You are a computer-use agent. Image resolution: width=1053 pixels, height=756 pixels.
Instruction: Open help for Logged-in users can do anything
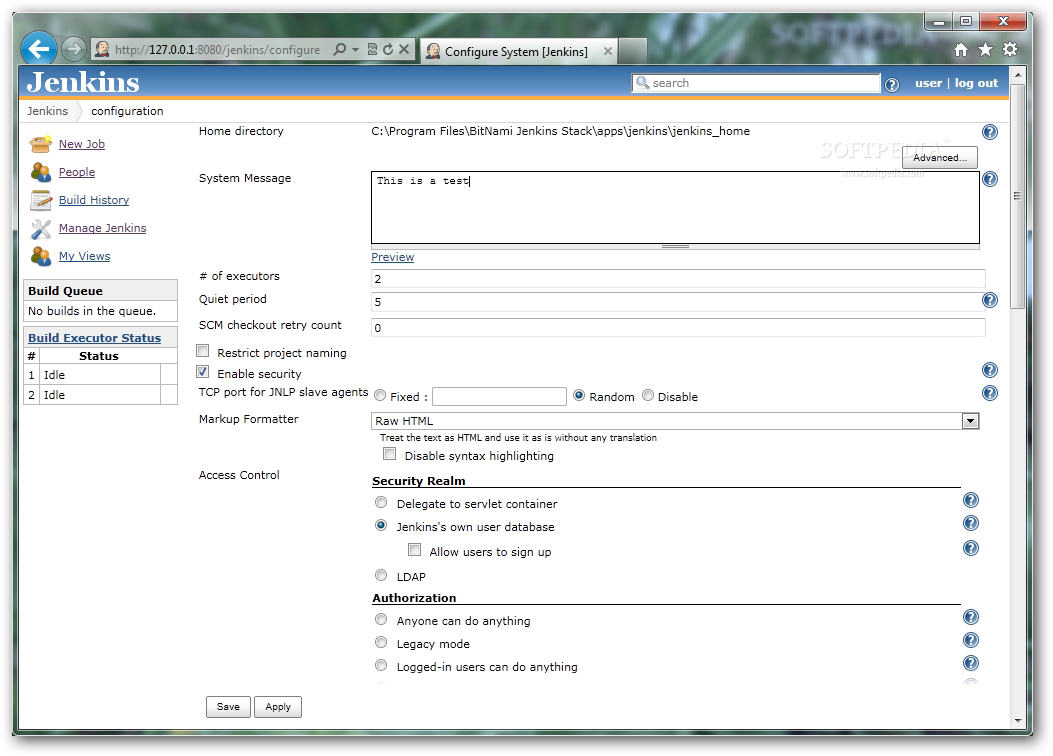point(971,663)
